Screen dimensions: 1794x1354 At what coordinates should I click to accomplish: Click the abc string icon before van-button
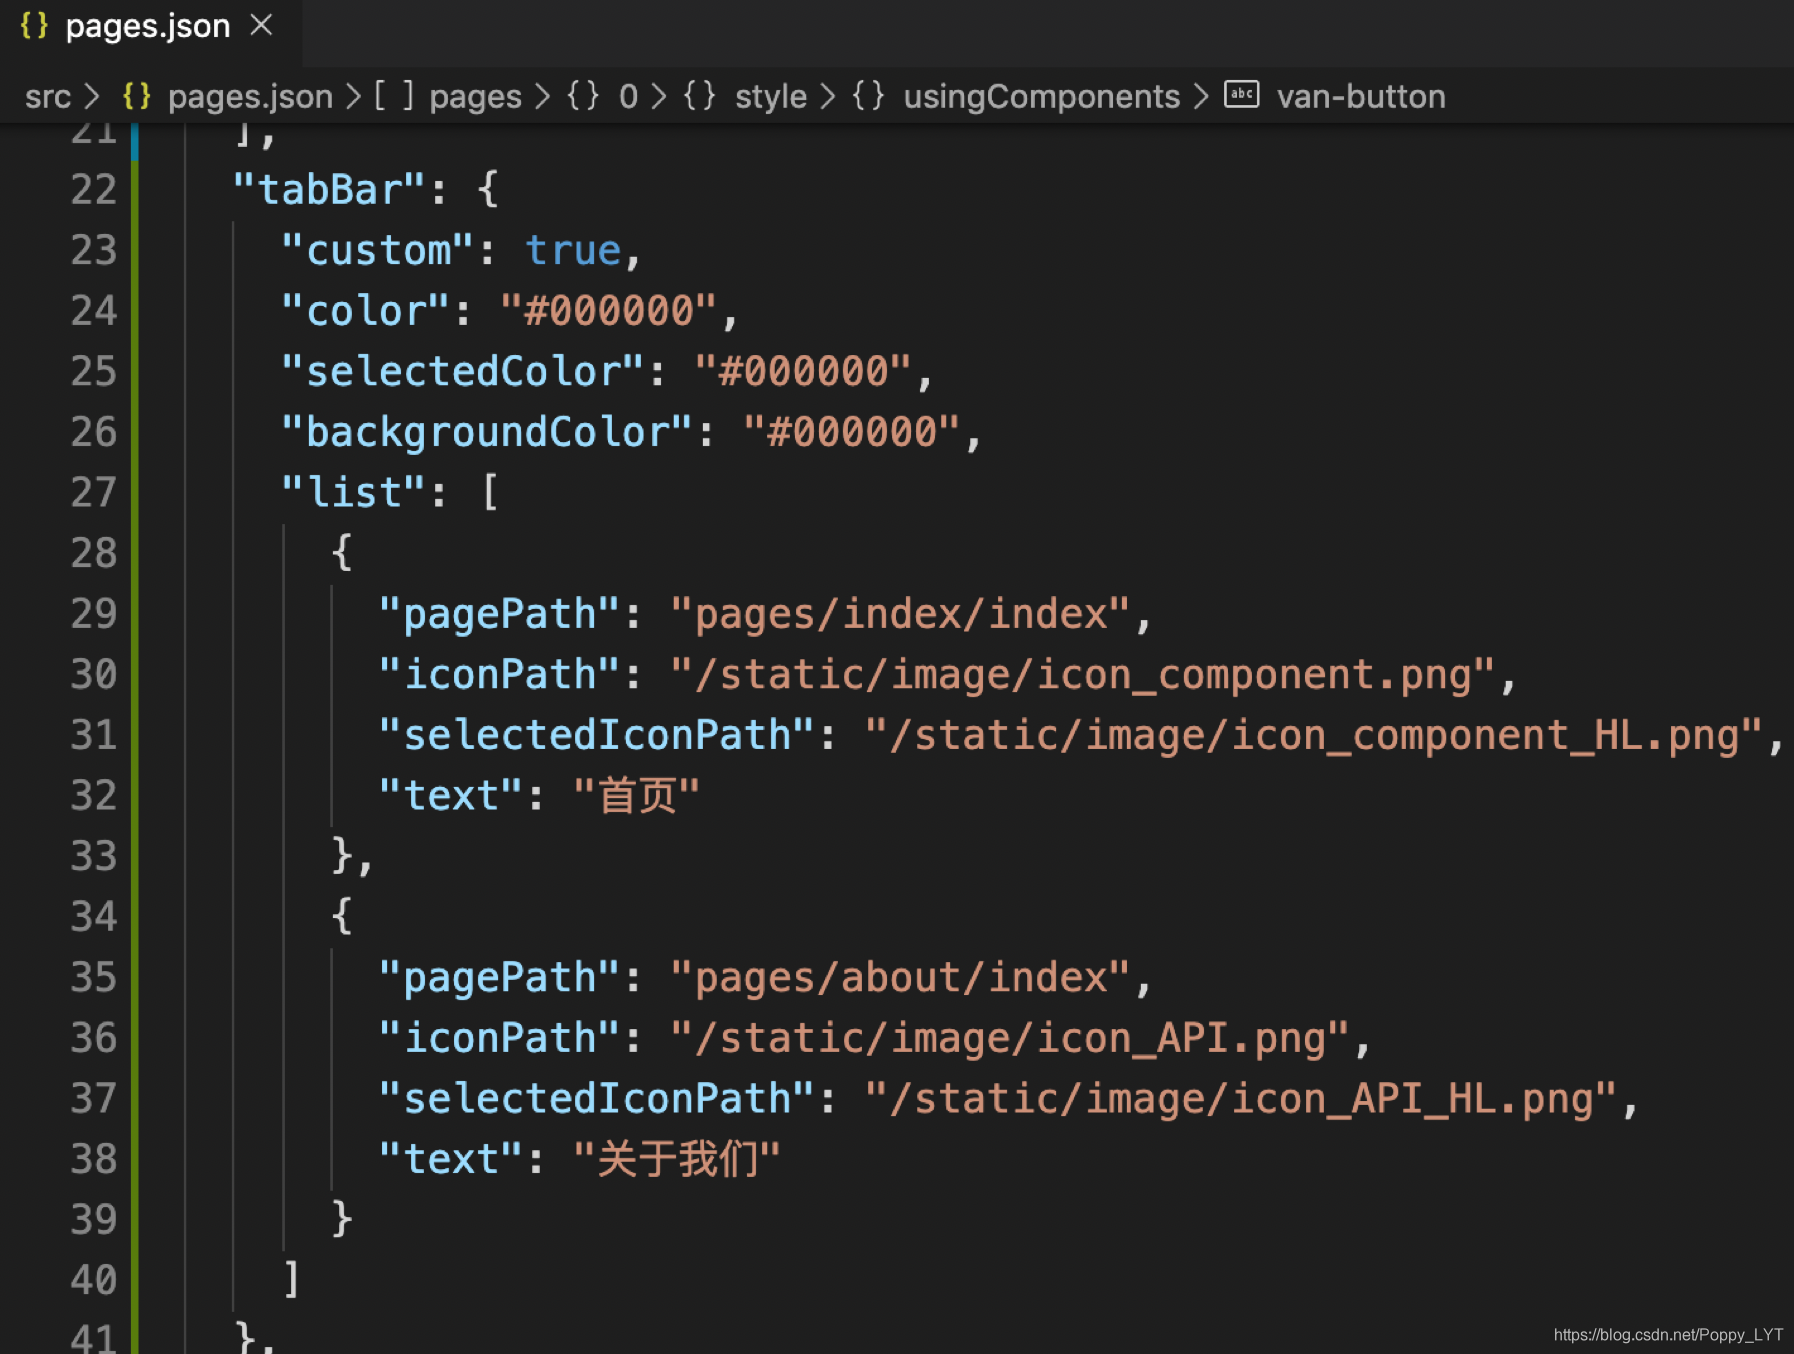(1241, 95)
